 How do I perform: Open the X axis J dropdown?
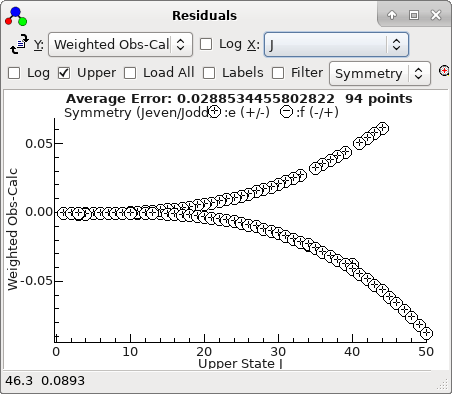(x=336, y=44)
